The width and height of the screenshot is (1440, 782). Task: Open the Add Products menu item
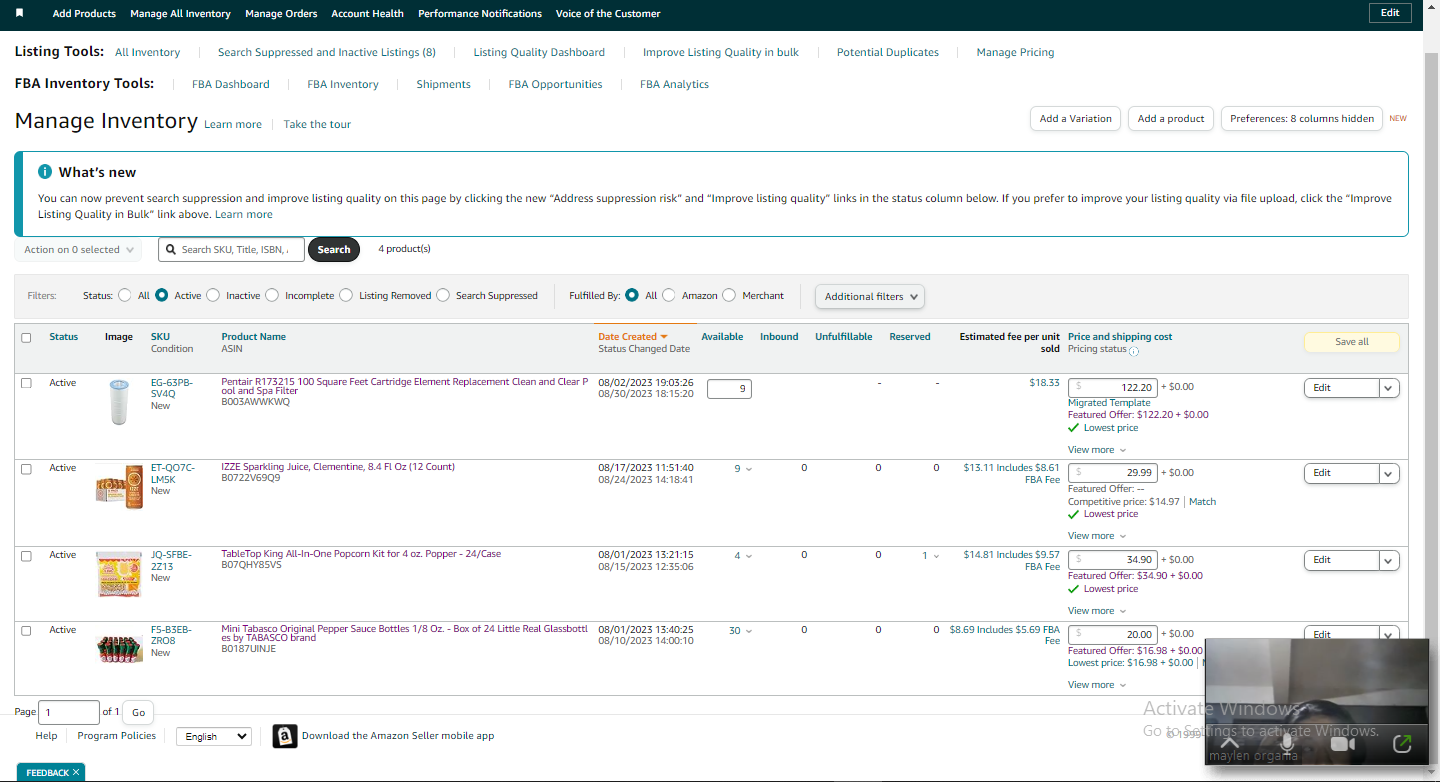pyautogui.click(x=84, y=14)
